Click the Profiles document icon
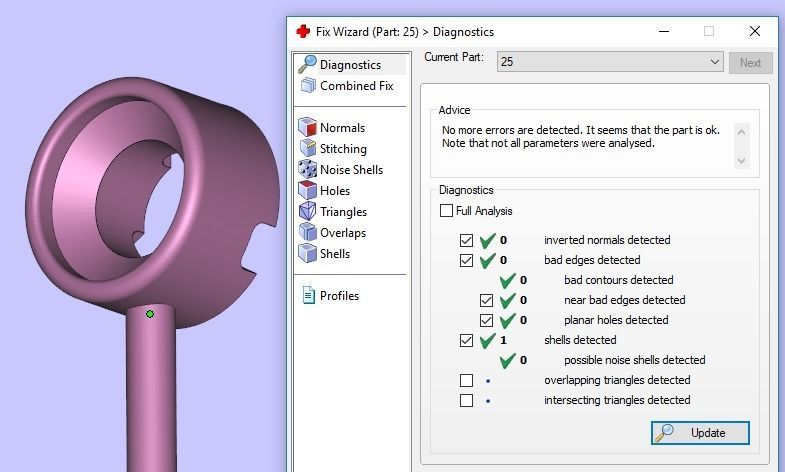This screenshot has height=472, width=785. [x=308, y=295]
